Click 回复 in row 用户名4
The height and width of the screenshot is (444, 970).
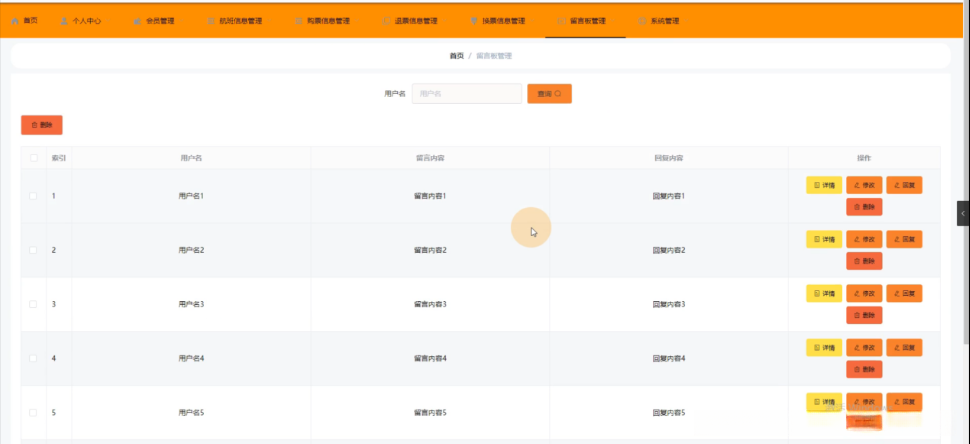click(904, 347)
